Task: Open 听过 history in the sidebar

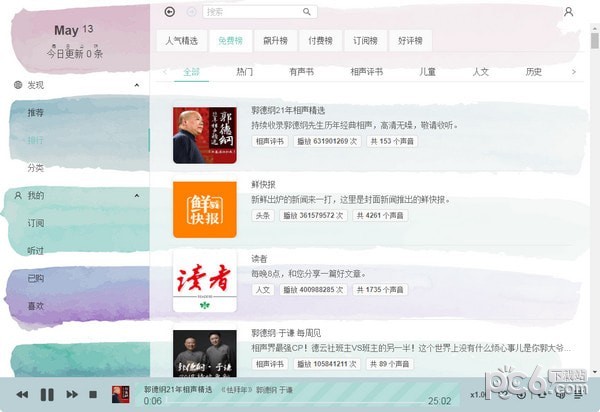Action: pyautogui.click(x=36, y=251)
